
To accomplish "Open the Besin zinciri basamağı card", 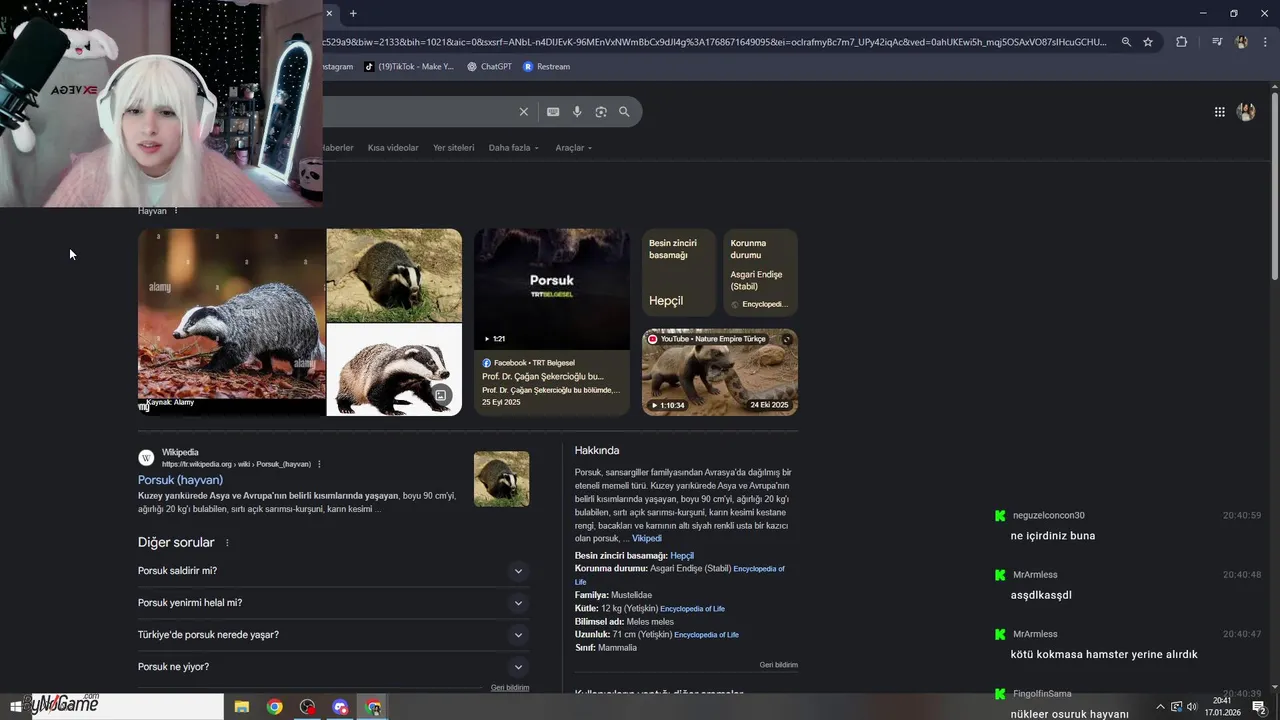I will pyautogui.click(x=679, y=272).
